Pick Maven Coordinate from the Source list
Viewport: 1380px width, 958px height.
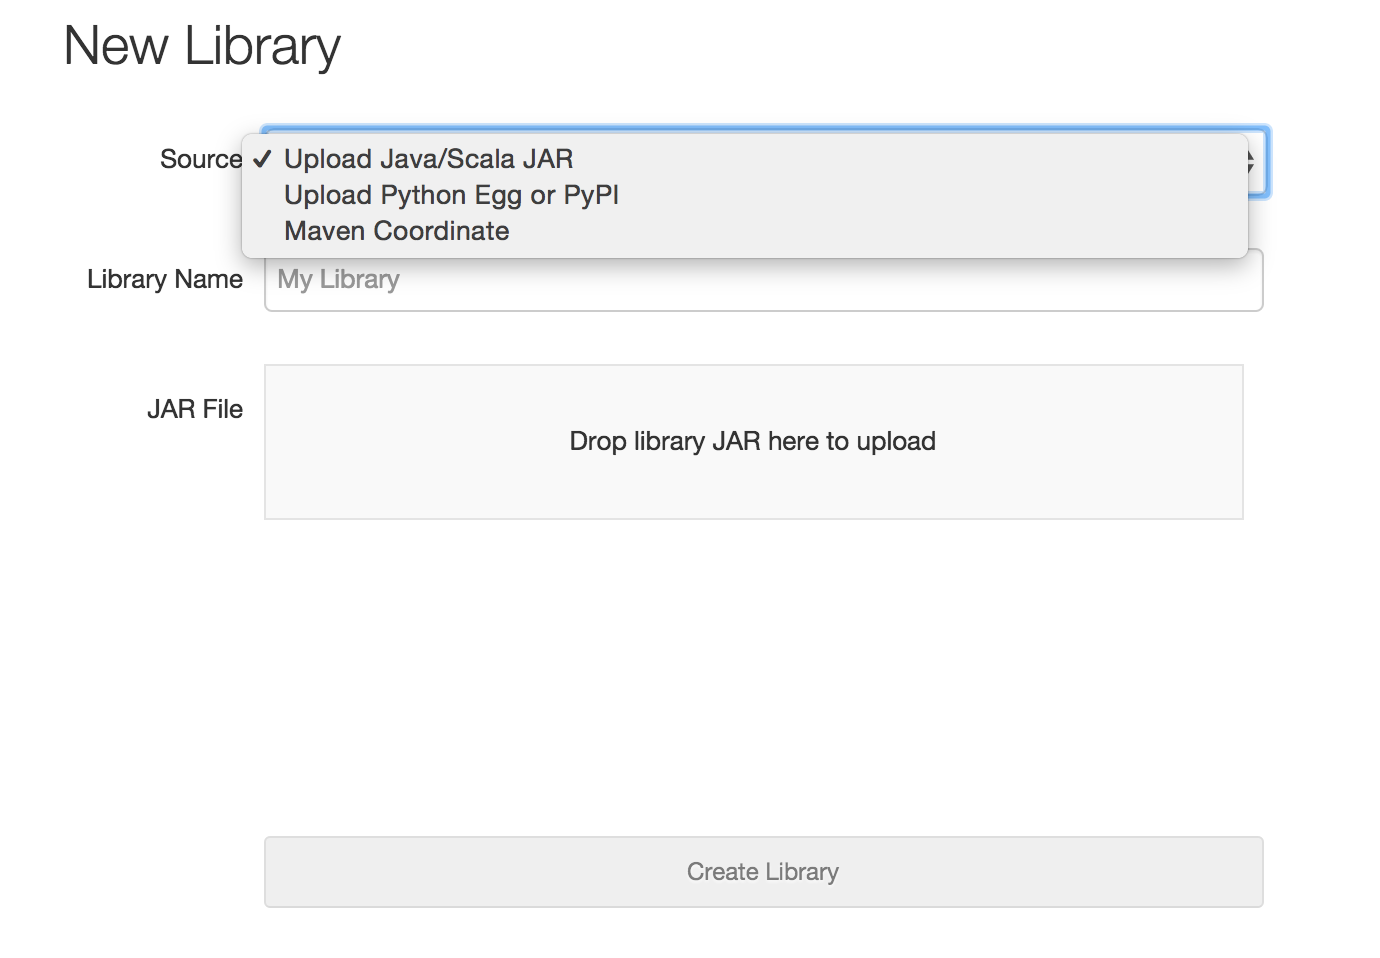click(x=396, y=231)
